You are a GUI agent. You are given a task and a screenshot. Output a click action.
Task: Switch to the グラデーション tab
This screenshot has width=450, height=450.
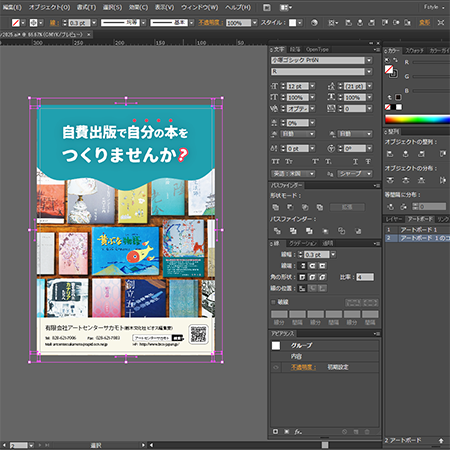(x=303, y=244)
